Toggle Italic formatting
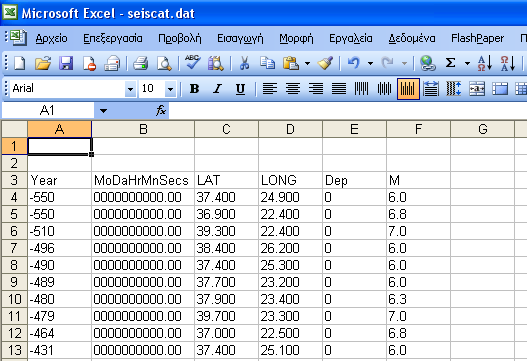This screenshot has width=527, height=361. point(217,89)
